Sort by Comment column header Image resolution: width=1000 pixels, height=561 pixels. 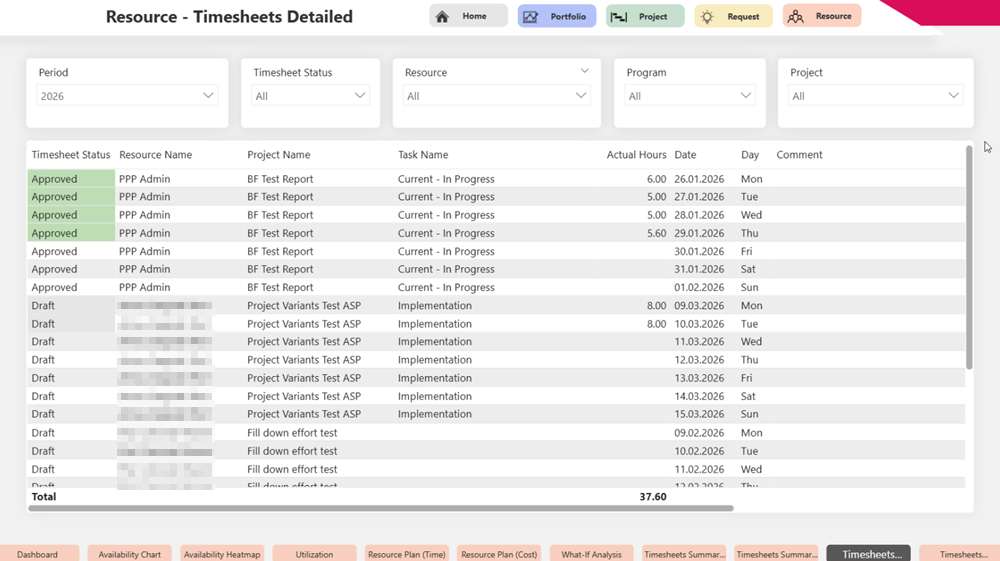coord(799,154)
